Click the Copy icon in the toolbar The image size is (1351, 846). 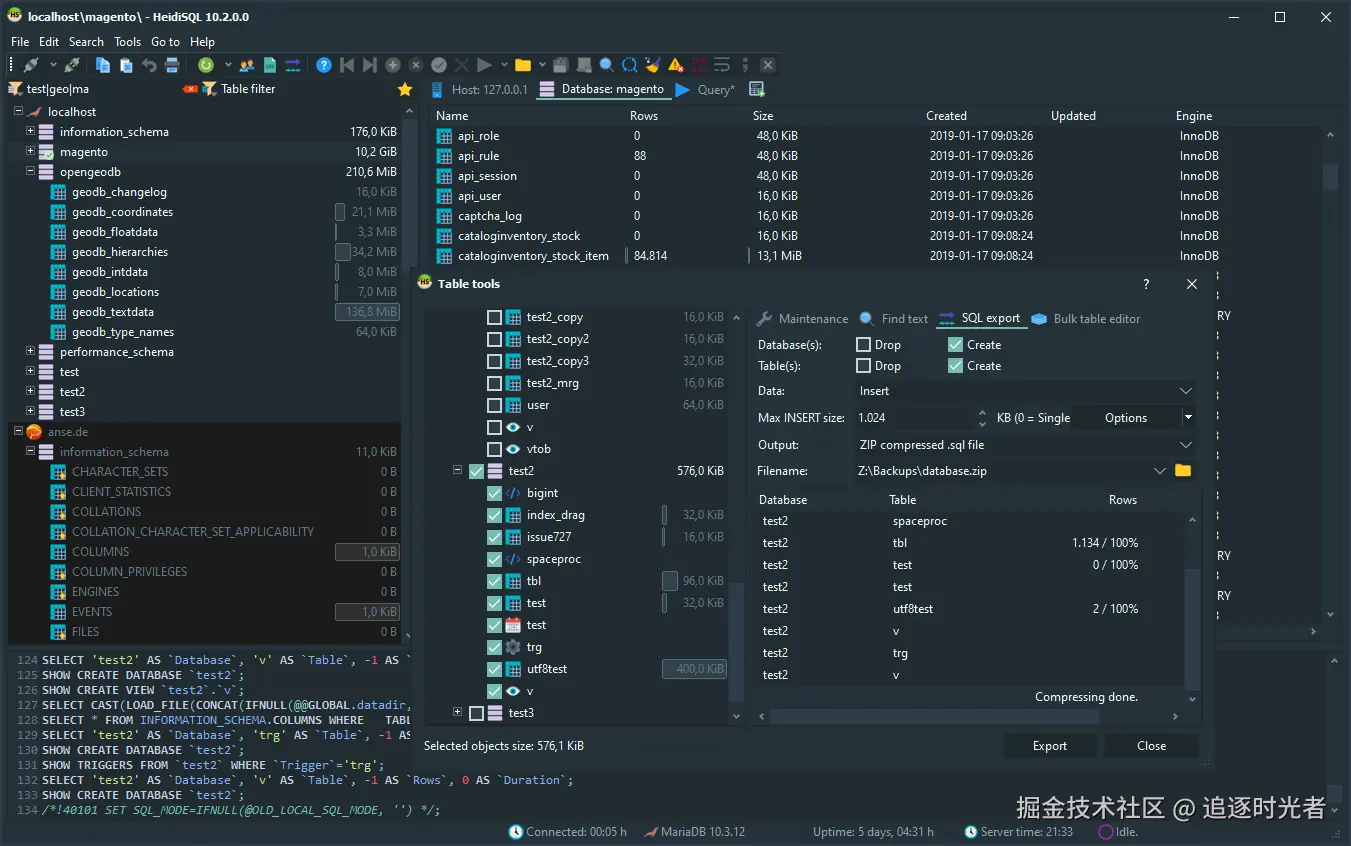tap(103, 65)
